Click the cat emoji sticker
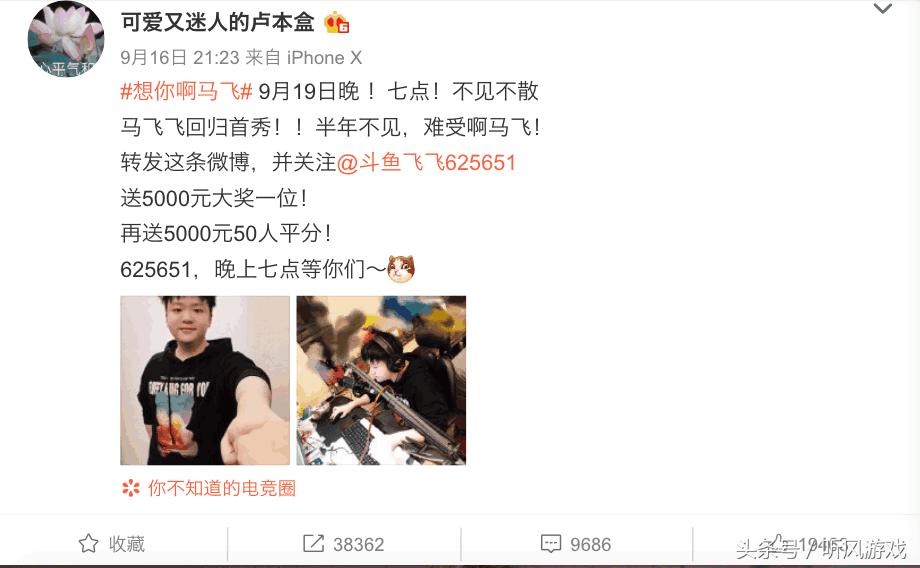Screen dimensions: 920x568 click(401, 269)
